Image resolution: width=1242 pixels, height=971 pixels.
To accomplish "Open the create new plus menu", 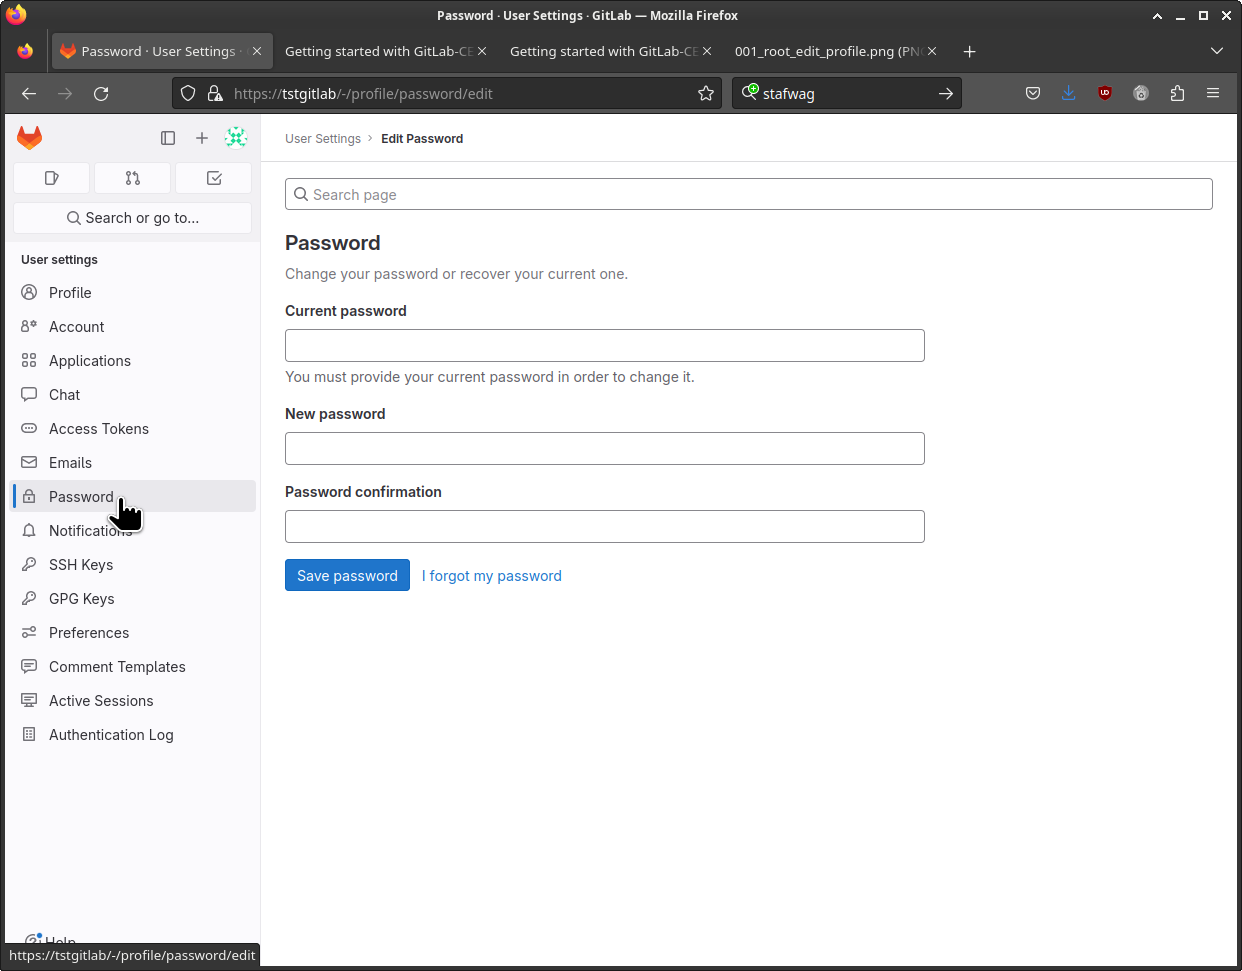I will (202, 138).
